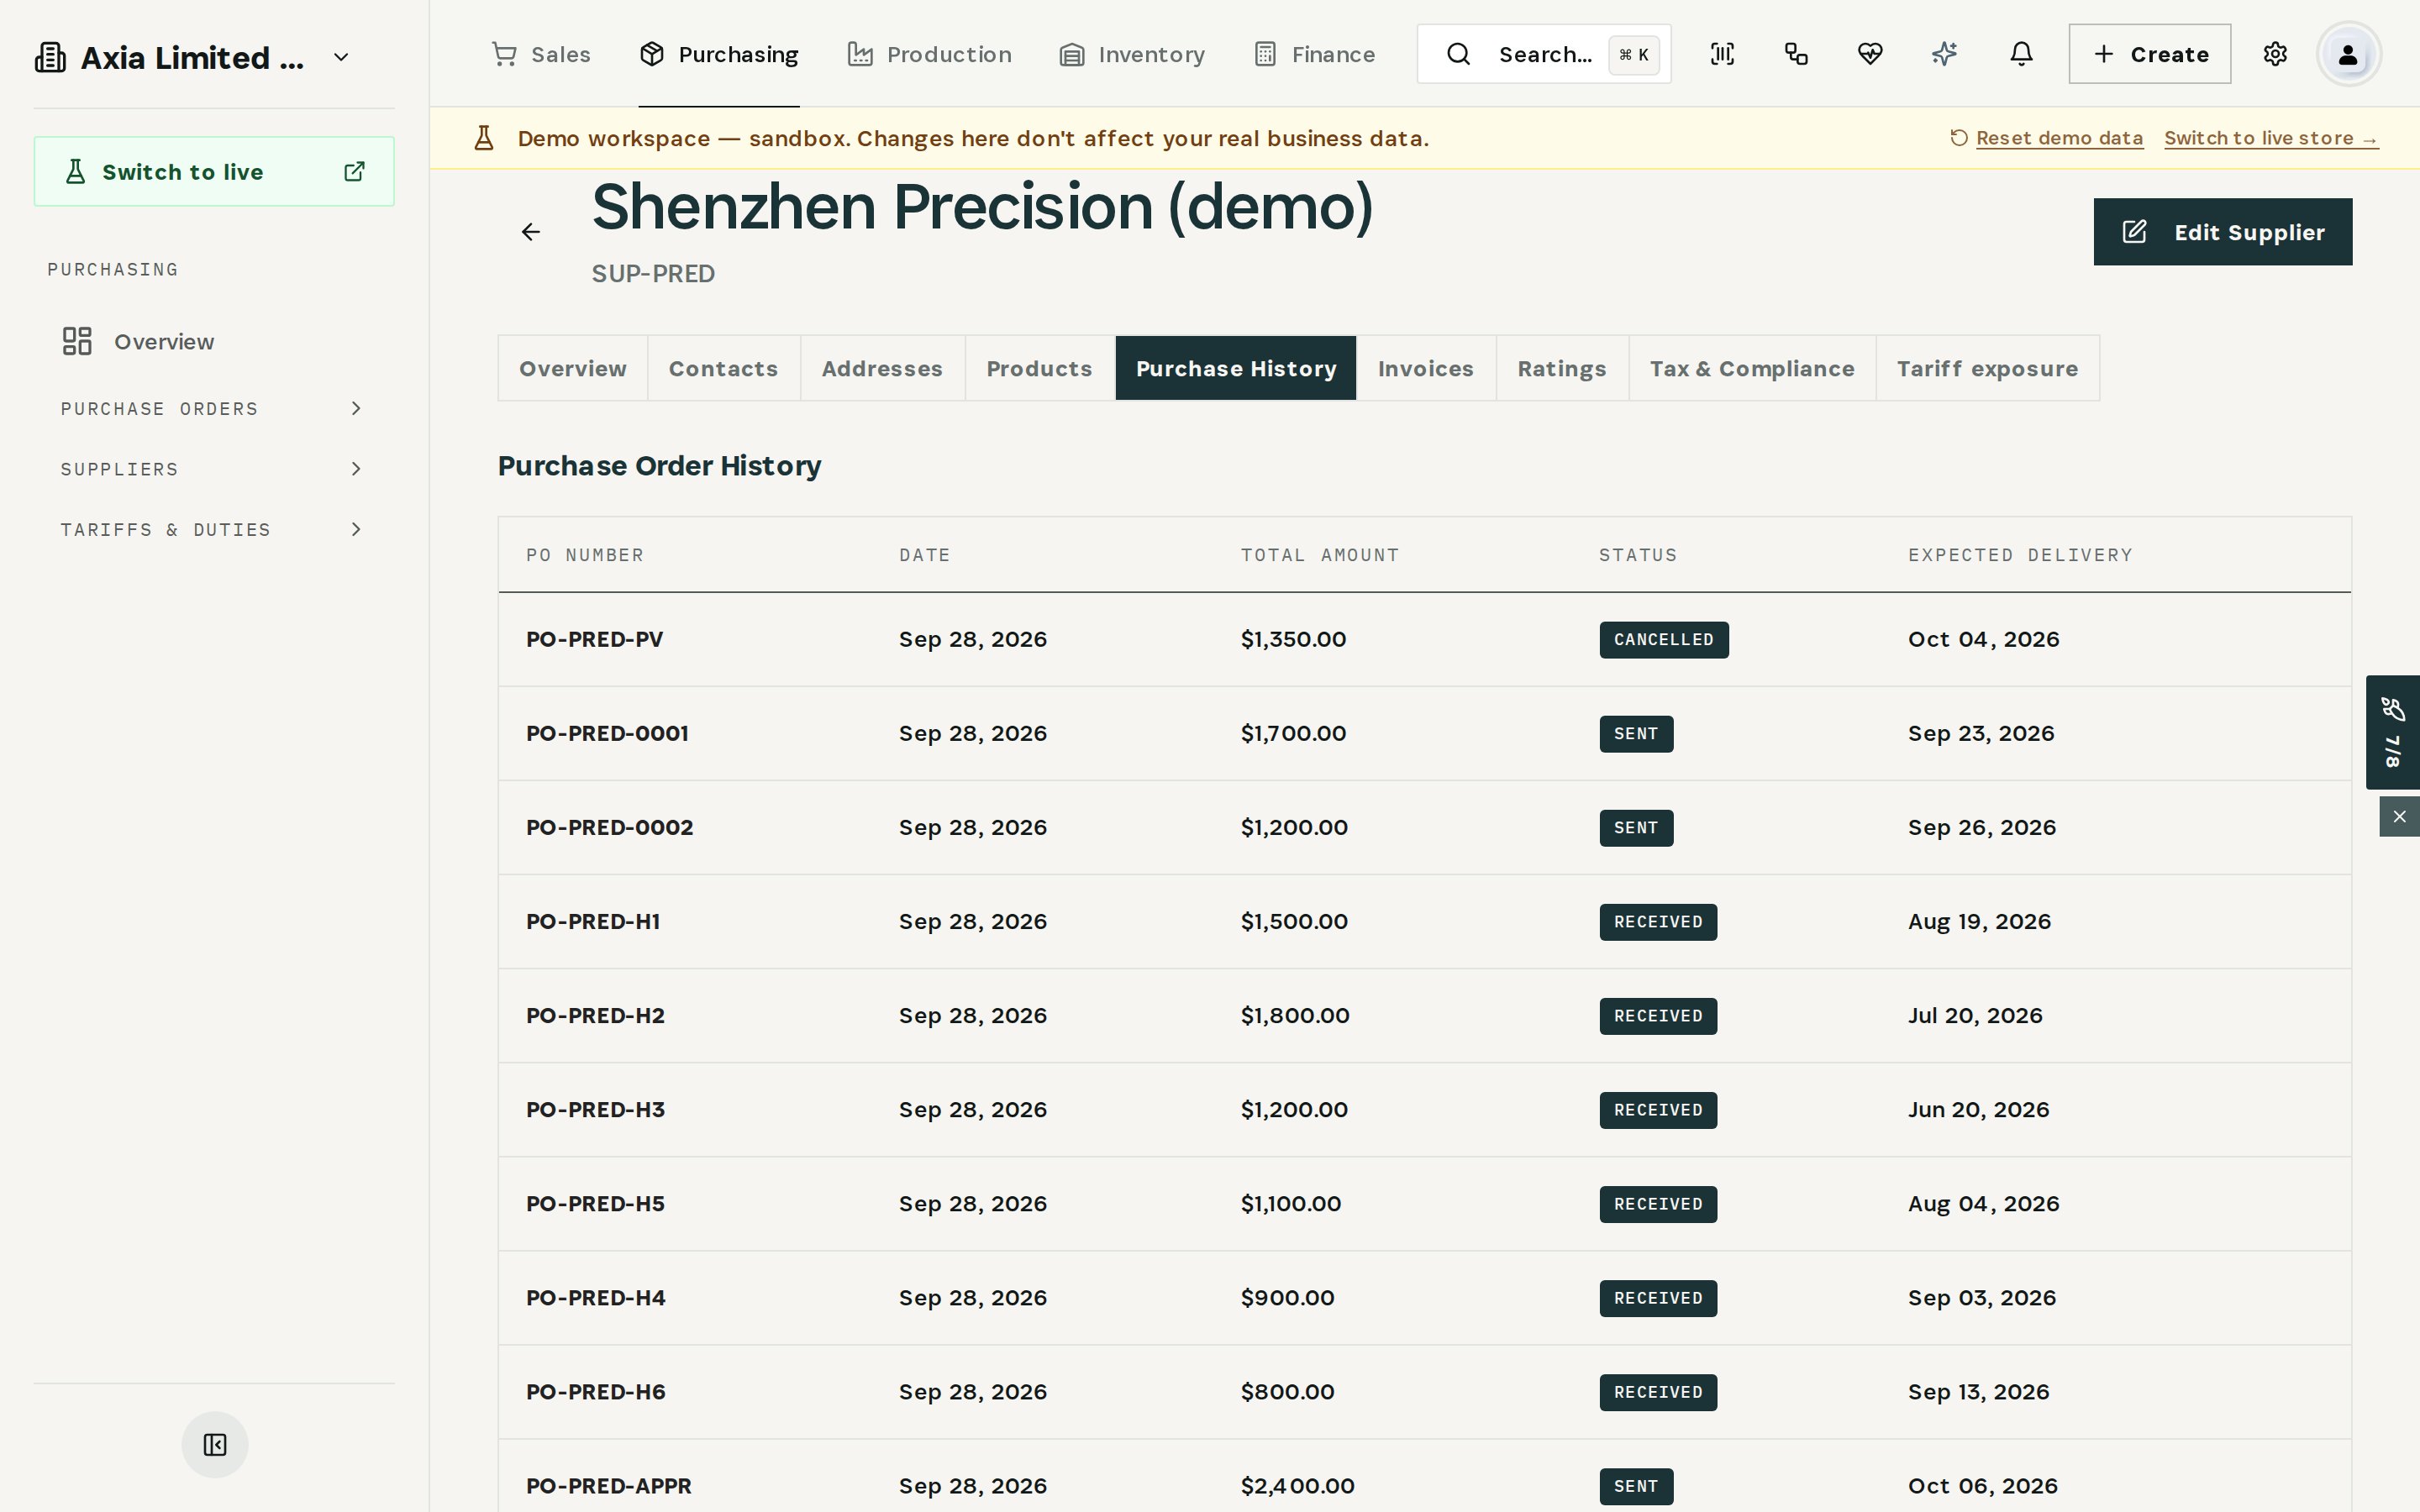Image resolution: width=2420 pixels, height=1512 pixels.
Task: Open the Sales menu
Action: 541,54
